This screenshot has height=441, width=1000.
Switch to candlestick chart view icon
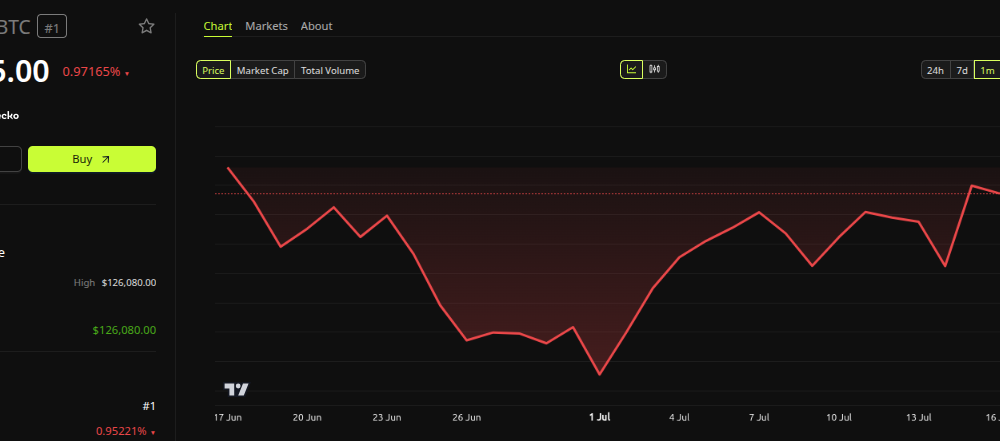(x=654, y=70)
